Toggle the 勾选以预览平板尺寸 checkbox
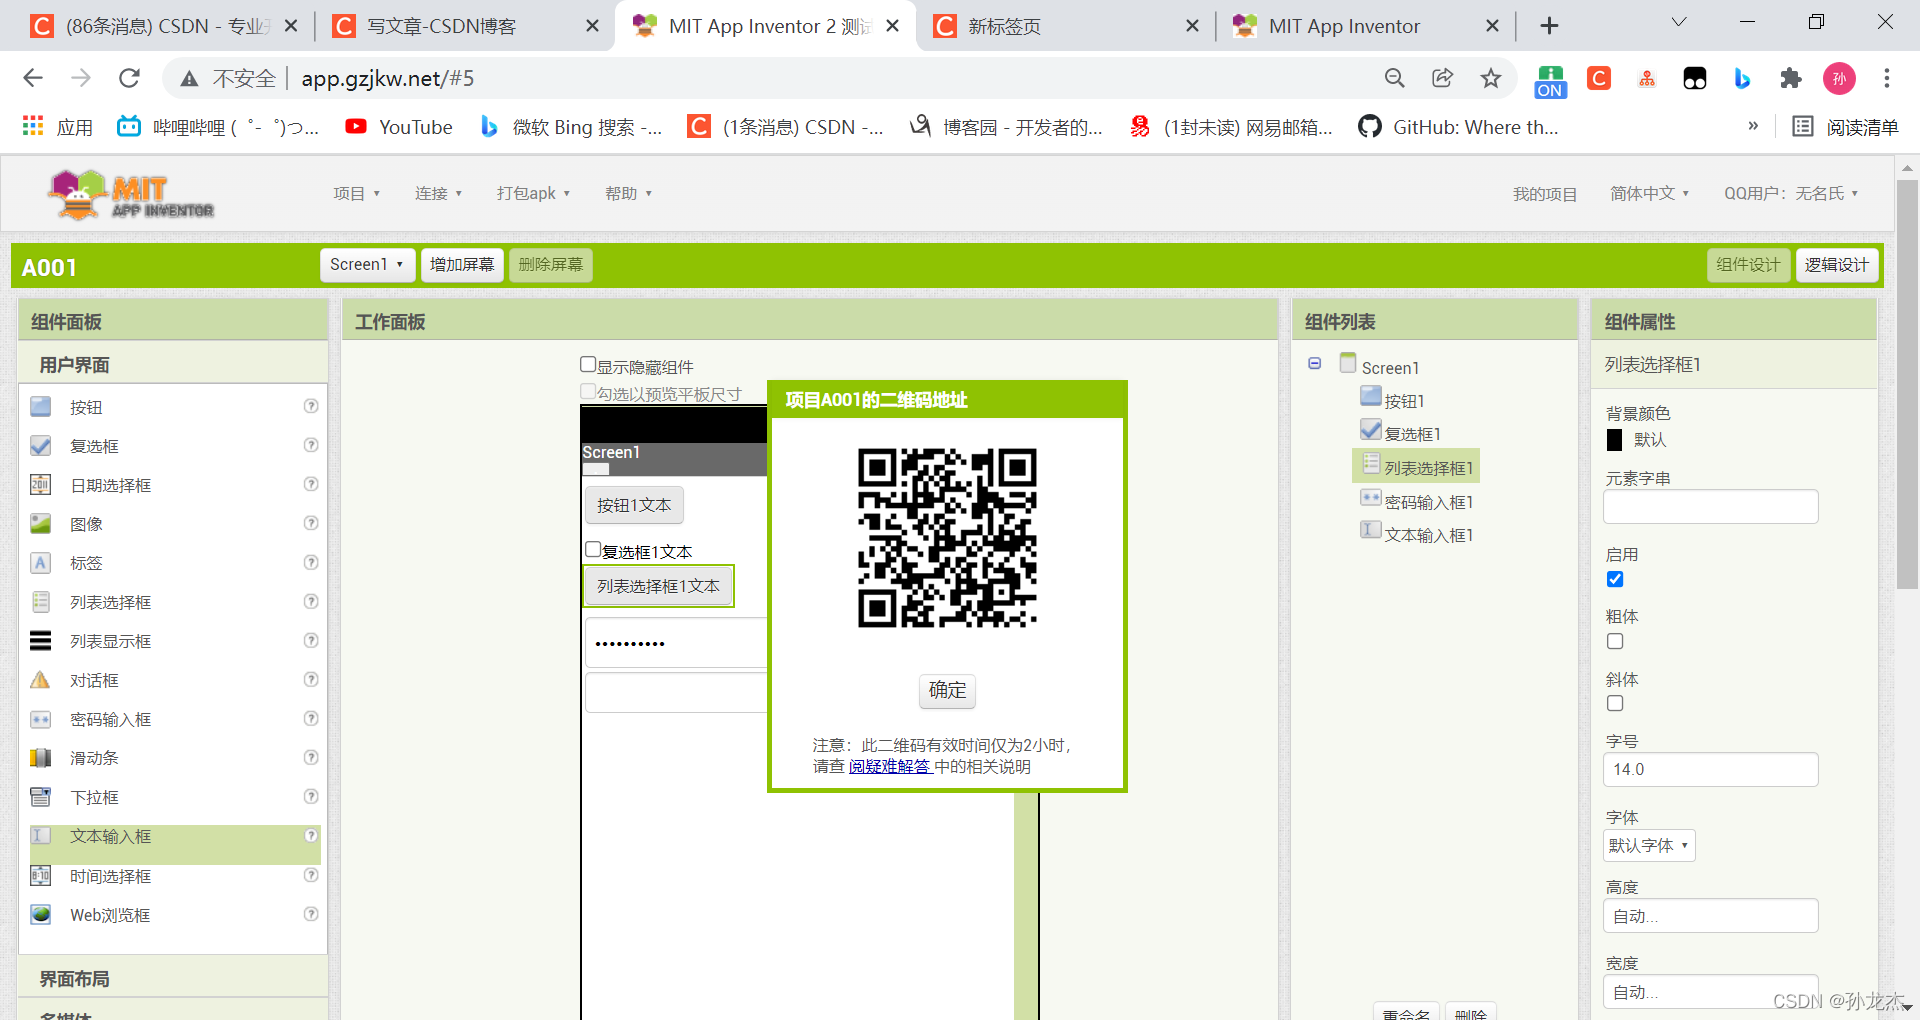Screen dimensions: 1920x1020 [588, 392]
